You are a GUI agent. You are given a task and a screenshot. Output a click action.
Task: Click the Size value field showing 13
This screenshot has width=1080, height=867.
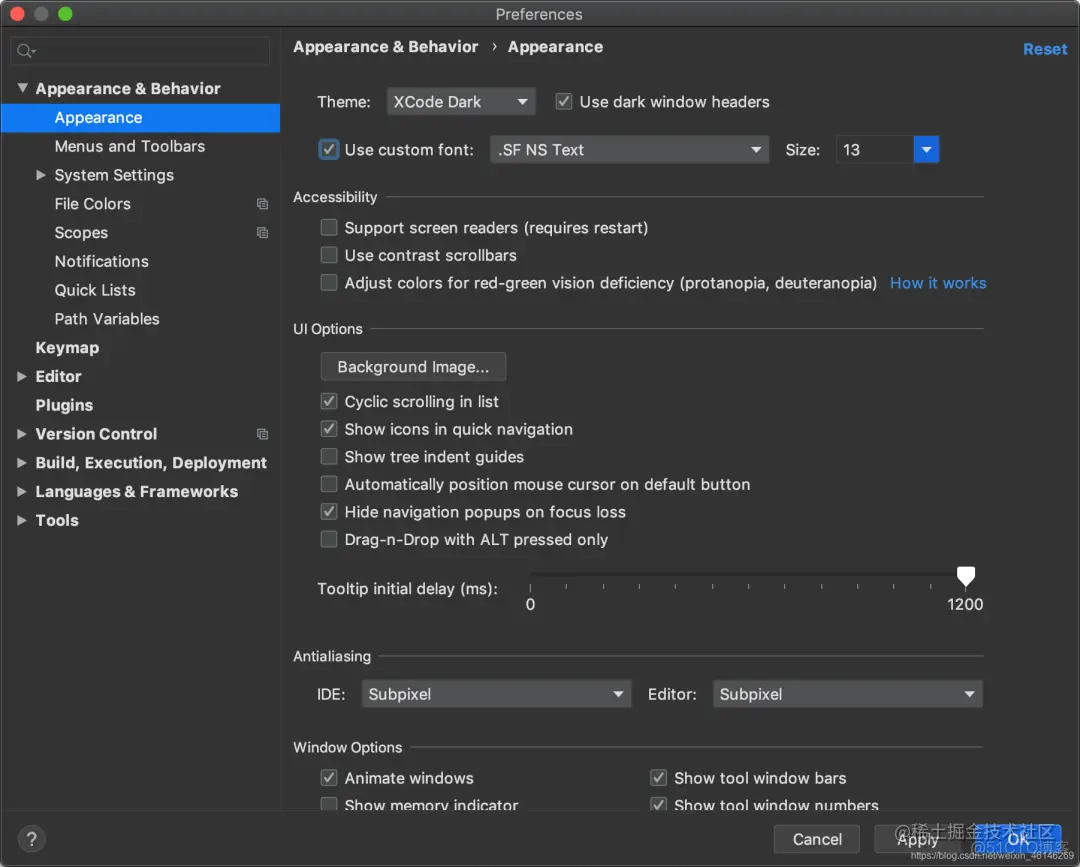click(x=875, y=149)
